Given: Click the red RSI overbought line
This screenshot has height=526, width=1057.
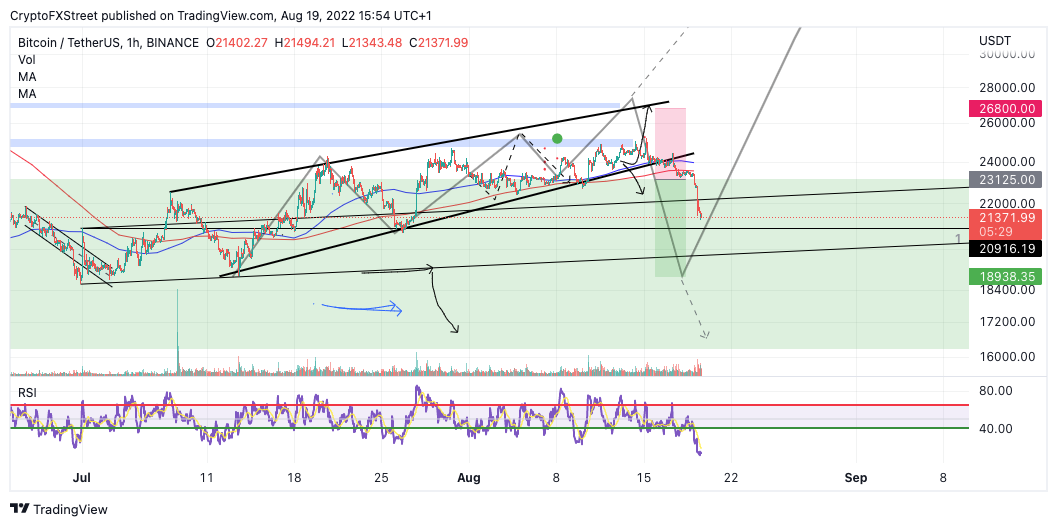Looking at the screenshot, I should pos(489,405).
